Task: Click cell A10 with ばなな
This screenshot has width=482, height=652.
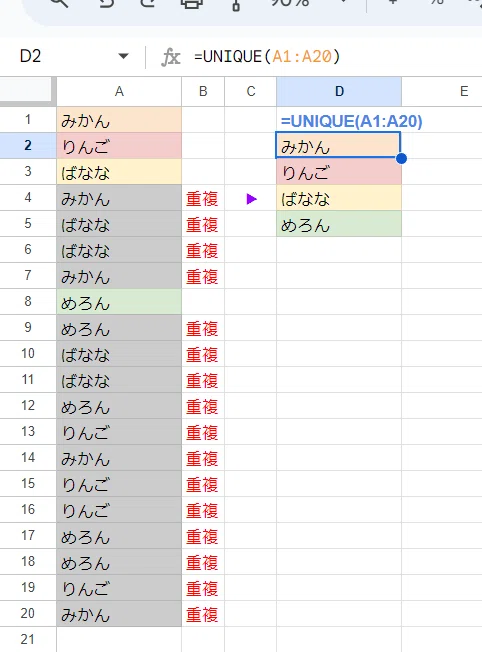Action: pos(119,353)
